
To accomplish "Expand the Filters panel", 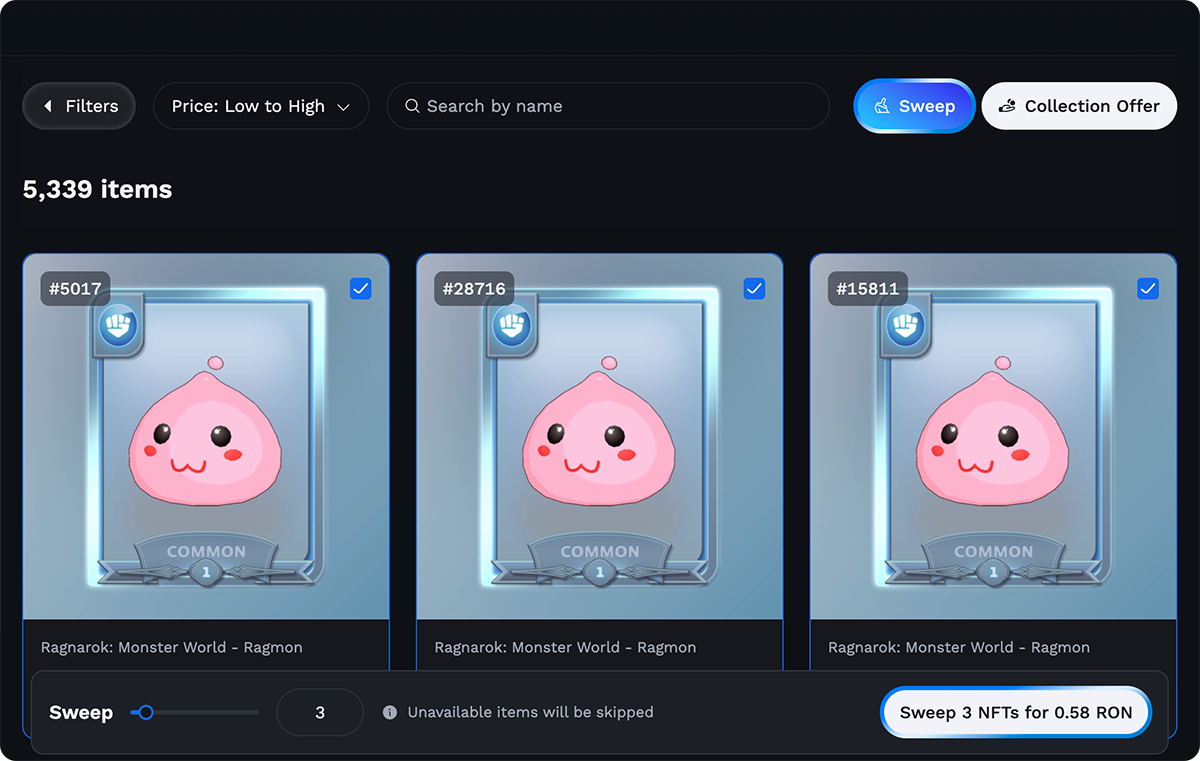I will [x=79, y=106].
